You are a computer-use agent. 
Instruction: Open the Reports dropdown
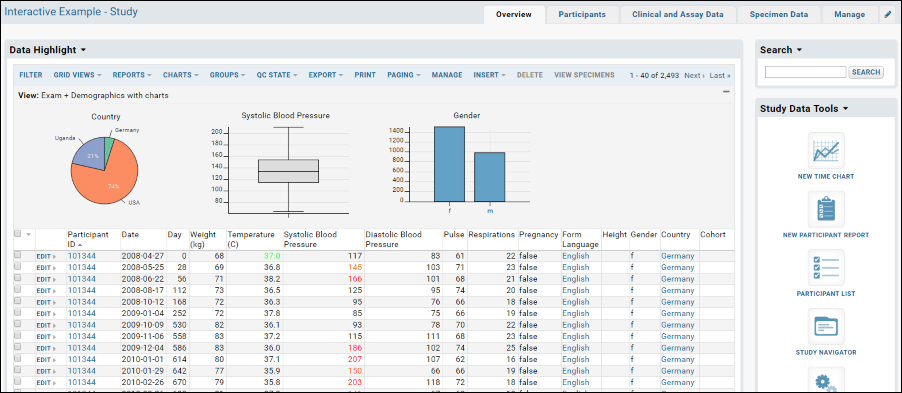coord(132,75)
